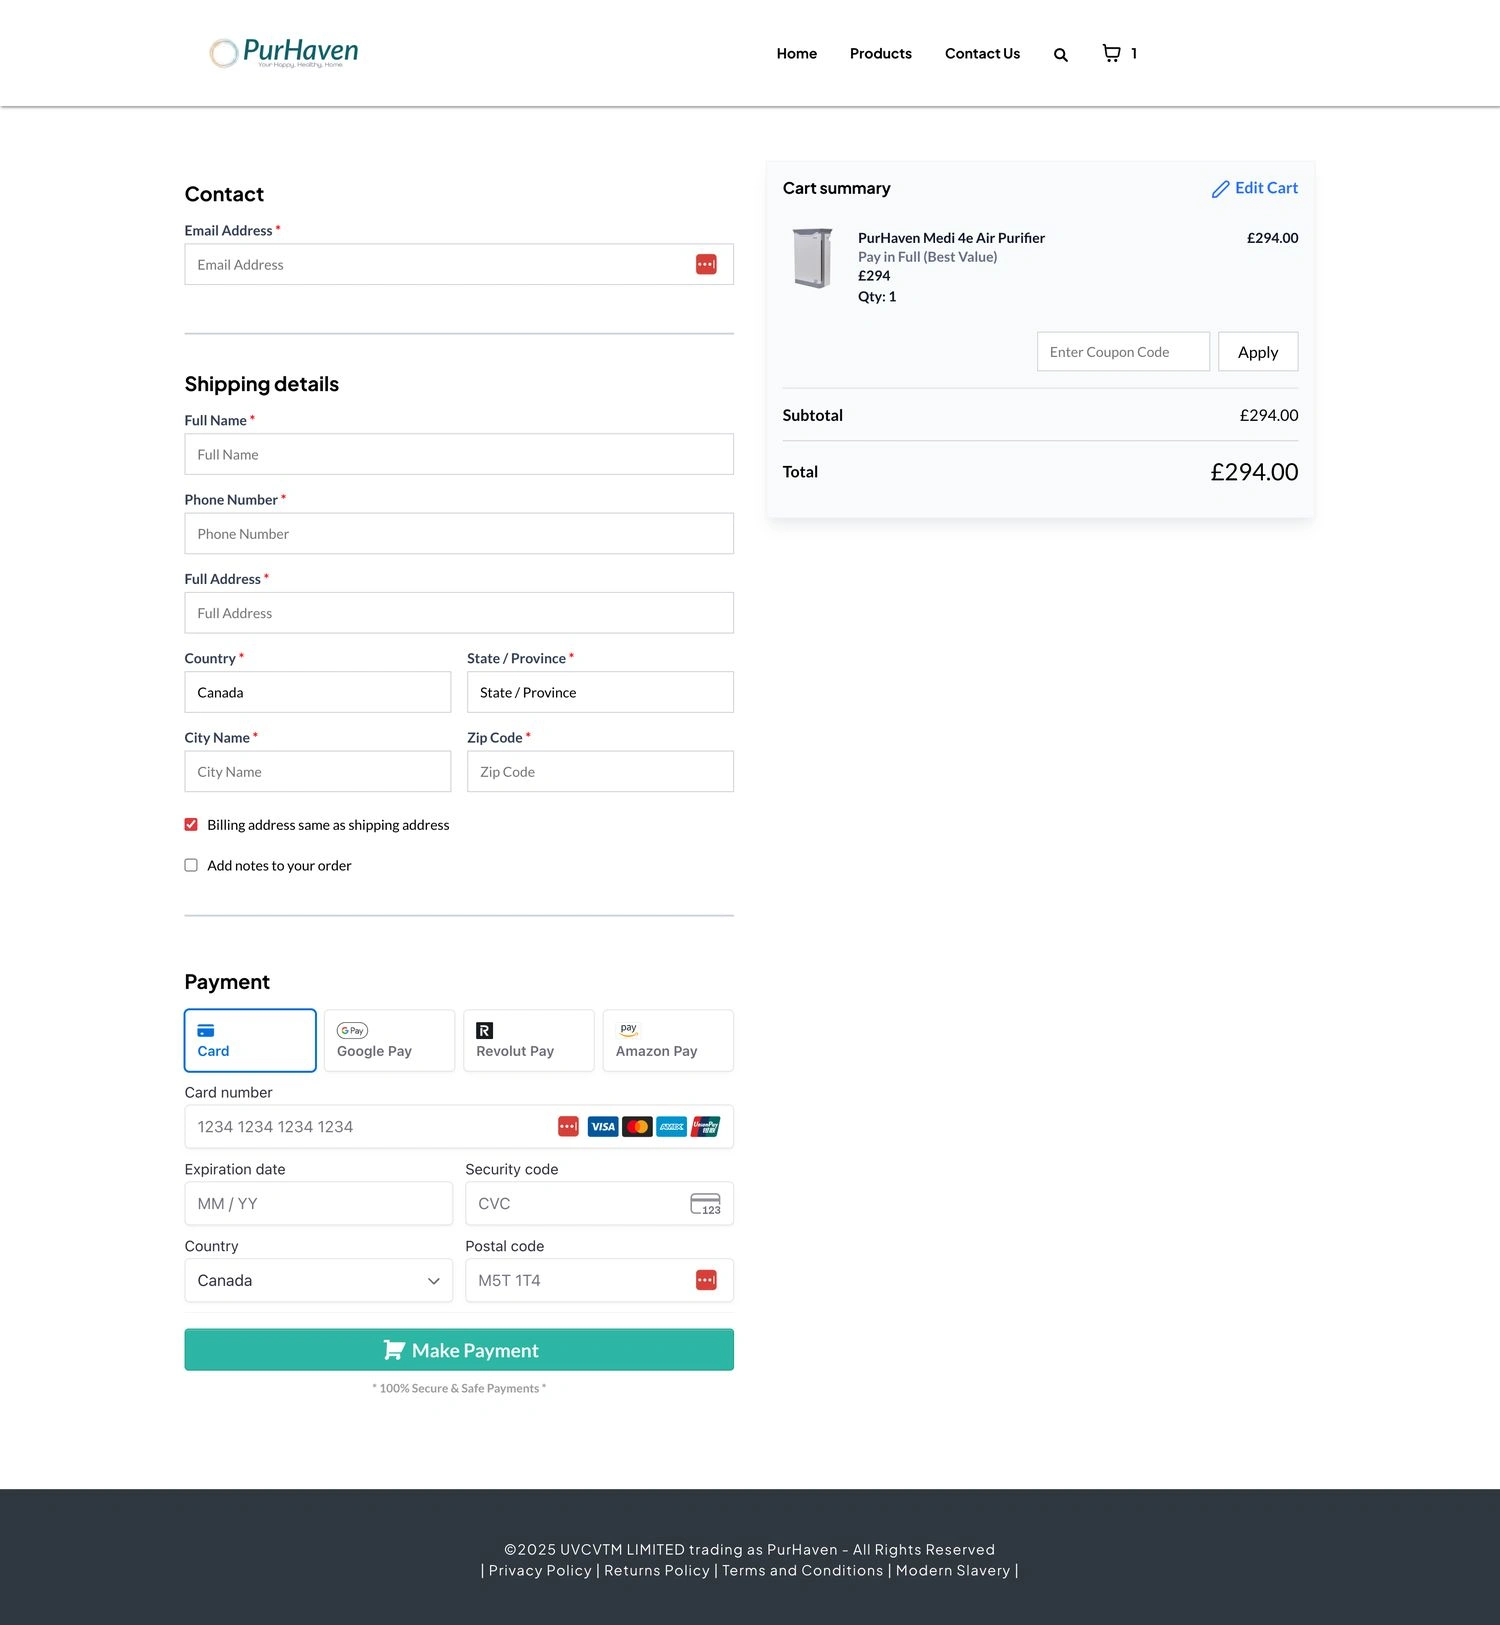Open the shopping cart icon in header
This screenshot has height=1625, width=1500.
coord(1111,53)
